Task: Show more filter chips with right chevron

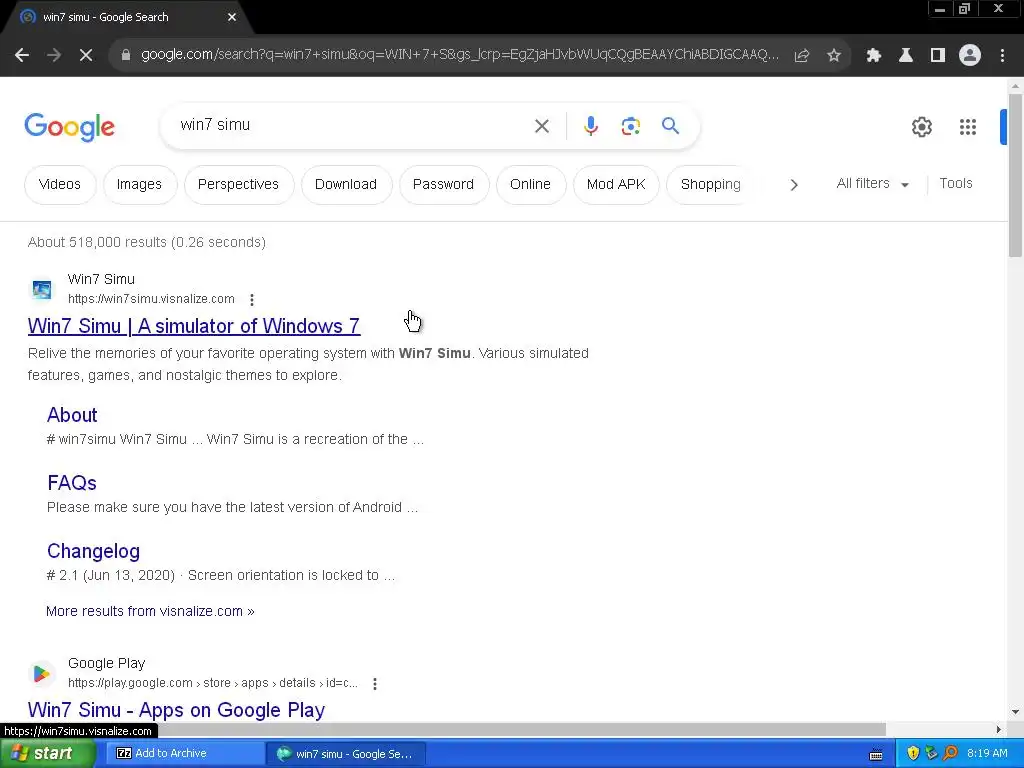Action: click(x=793, y=185)
